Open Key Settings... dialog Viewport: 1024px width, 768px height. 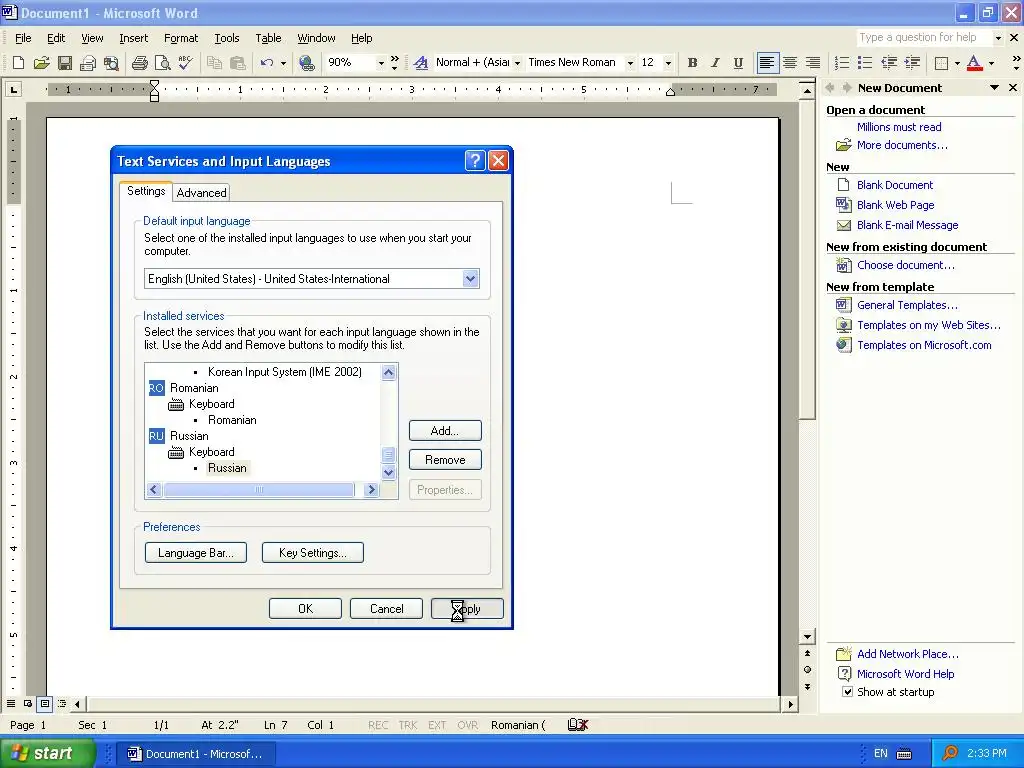click(312, 552)
